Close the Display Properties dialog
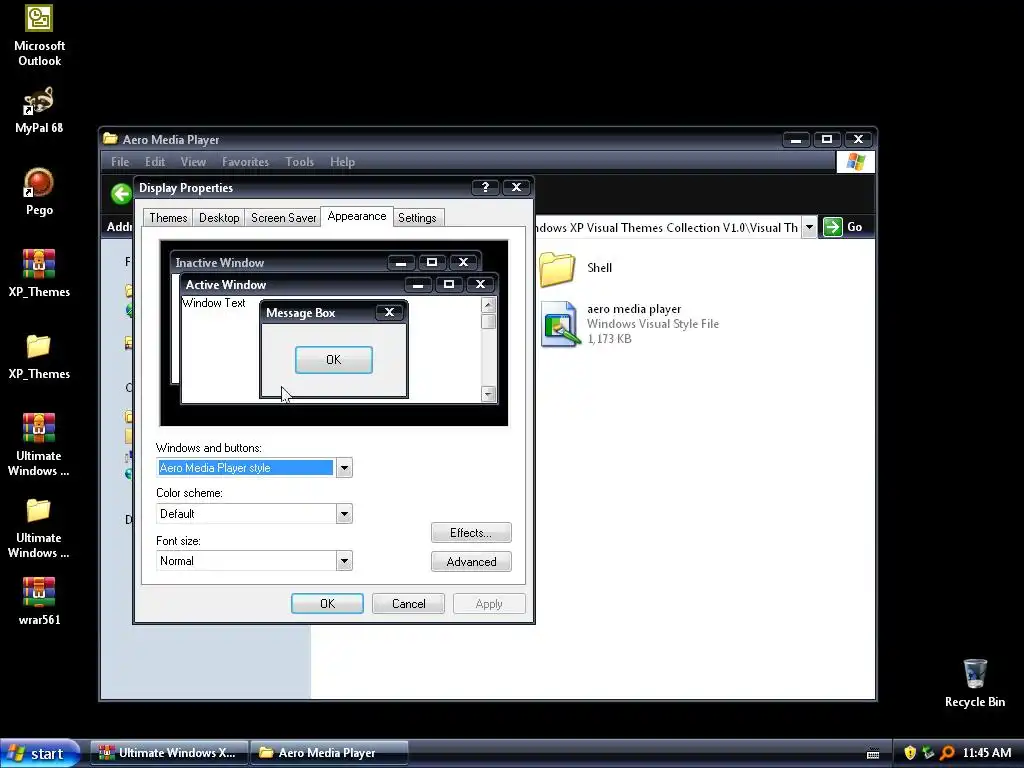 tap(517, 187)
